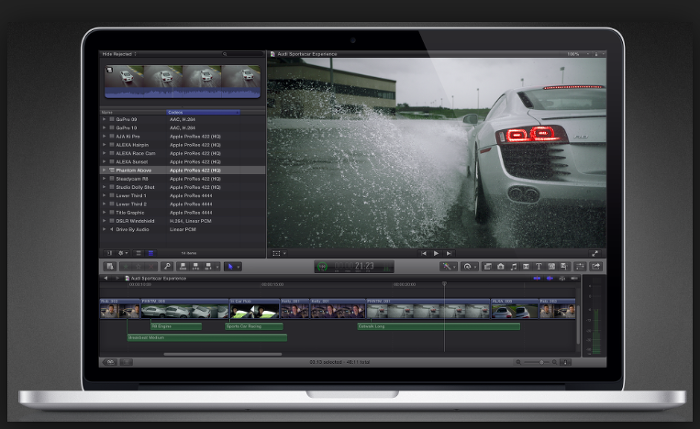700x429 pixels.
Task: Select the Breakbeat Medium audio clip
Action: [x=207, y=338]
